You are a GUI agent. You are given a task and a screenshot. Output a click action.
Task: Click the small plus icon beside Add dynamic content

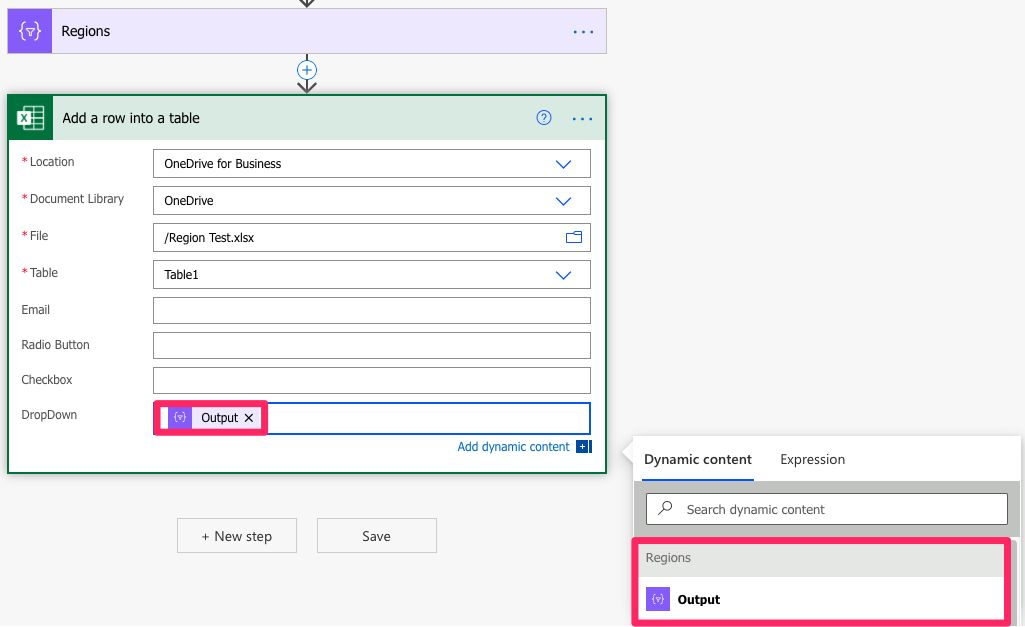point(582,446)
